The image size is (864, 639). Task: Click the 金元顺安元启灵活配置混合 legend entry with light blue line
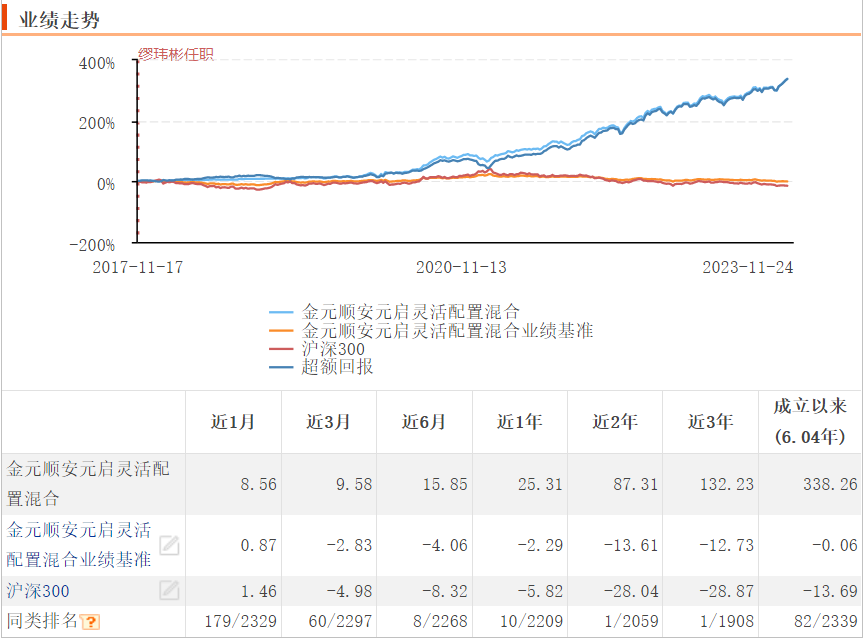pos(395,312)
